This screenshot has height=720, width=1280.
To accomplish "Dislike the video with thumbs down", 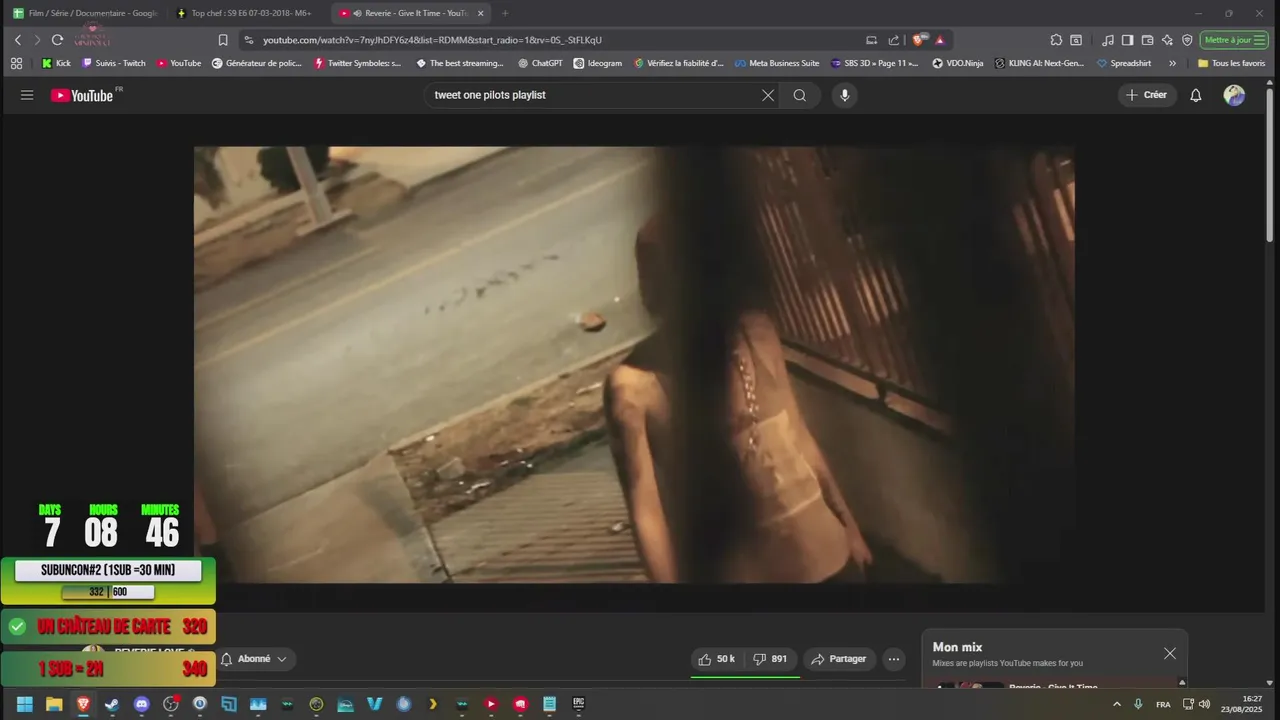I will (770, 659).
